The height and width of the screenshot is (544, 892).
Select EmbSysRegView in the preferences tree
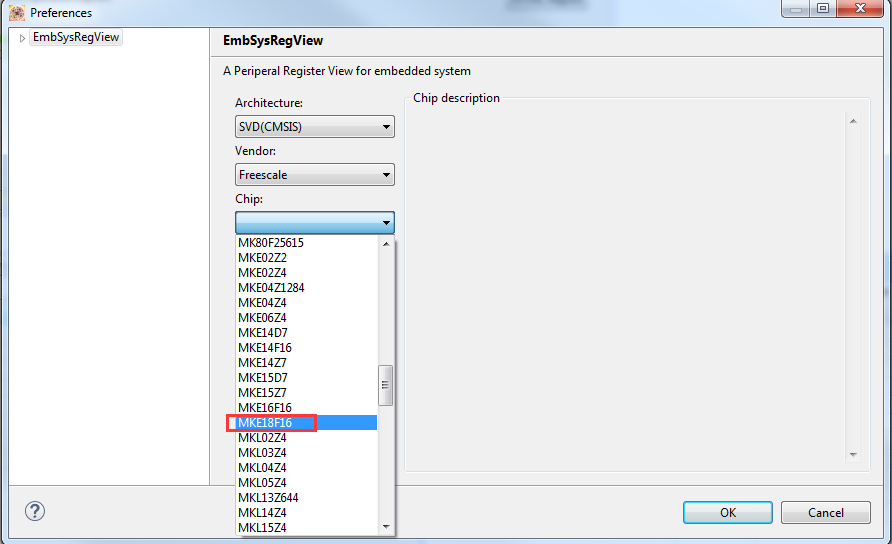coord(76,37)
